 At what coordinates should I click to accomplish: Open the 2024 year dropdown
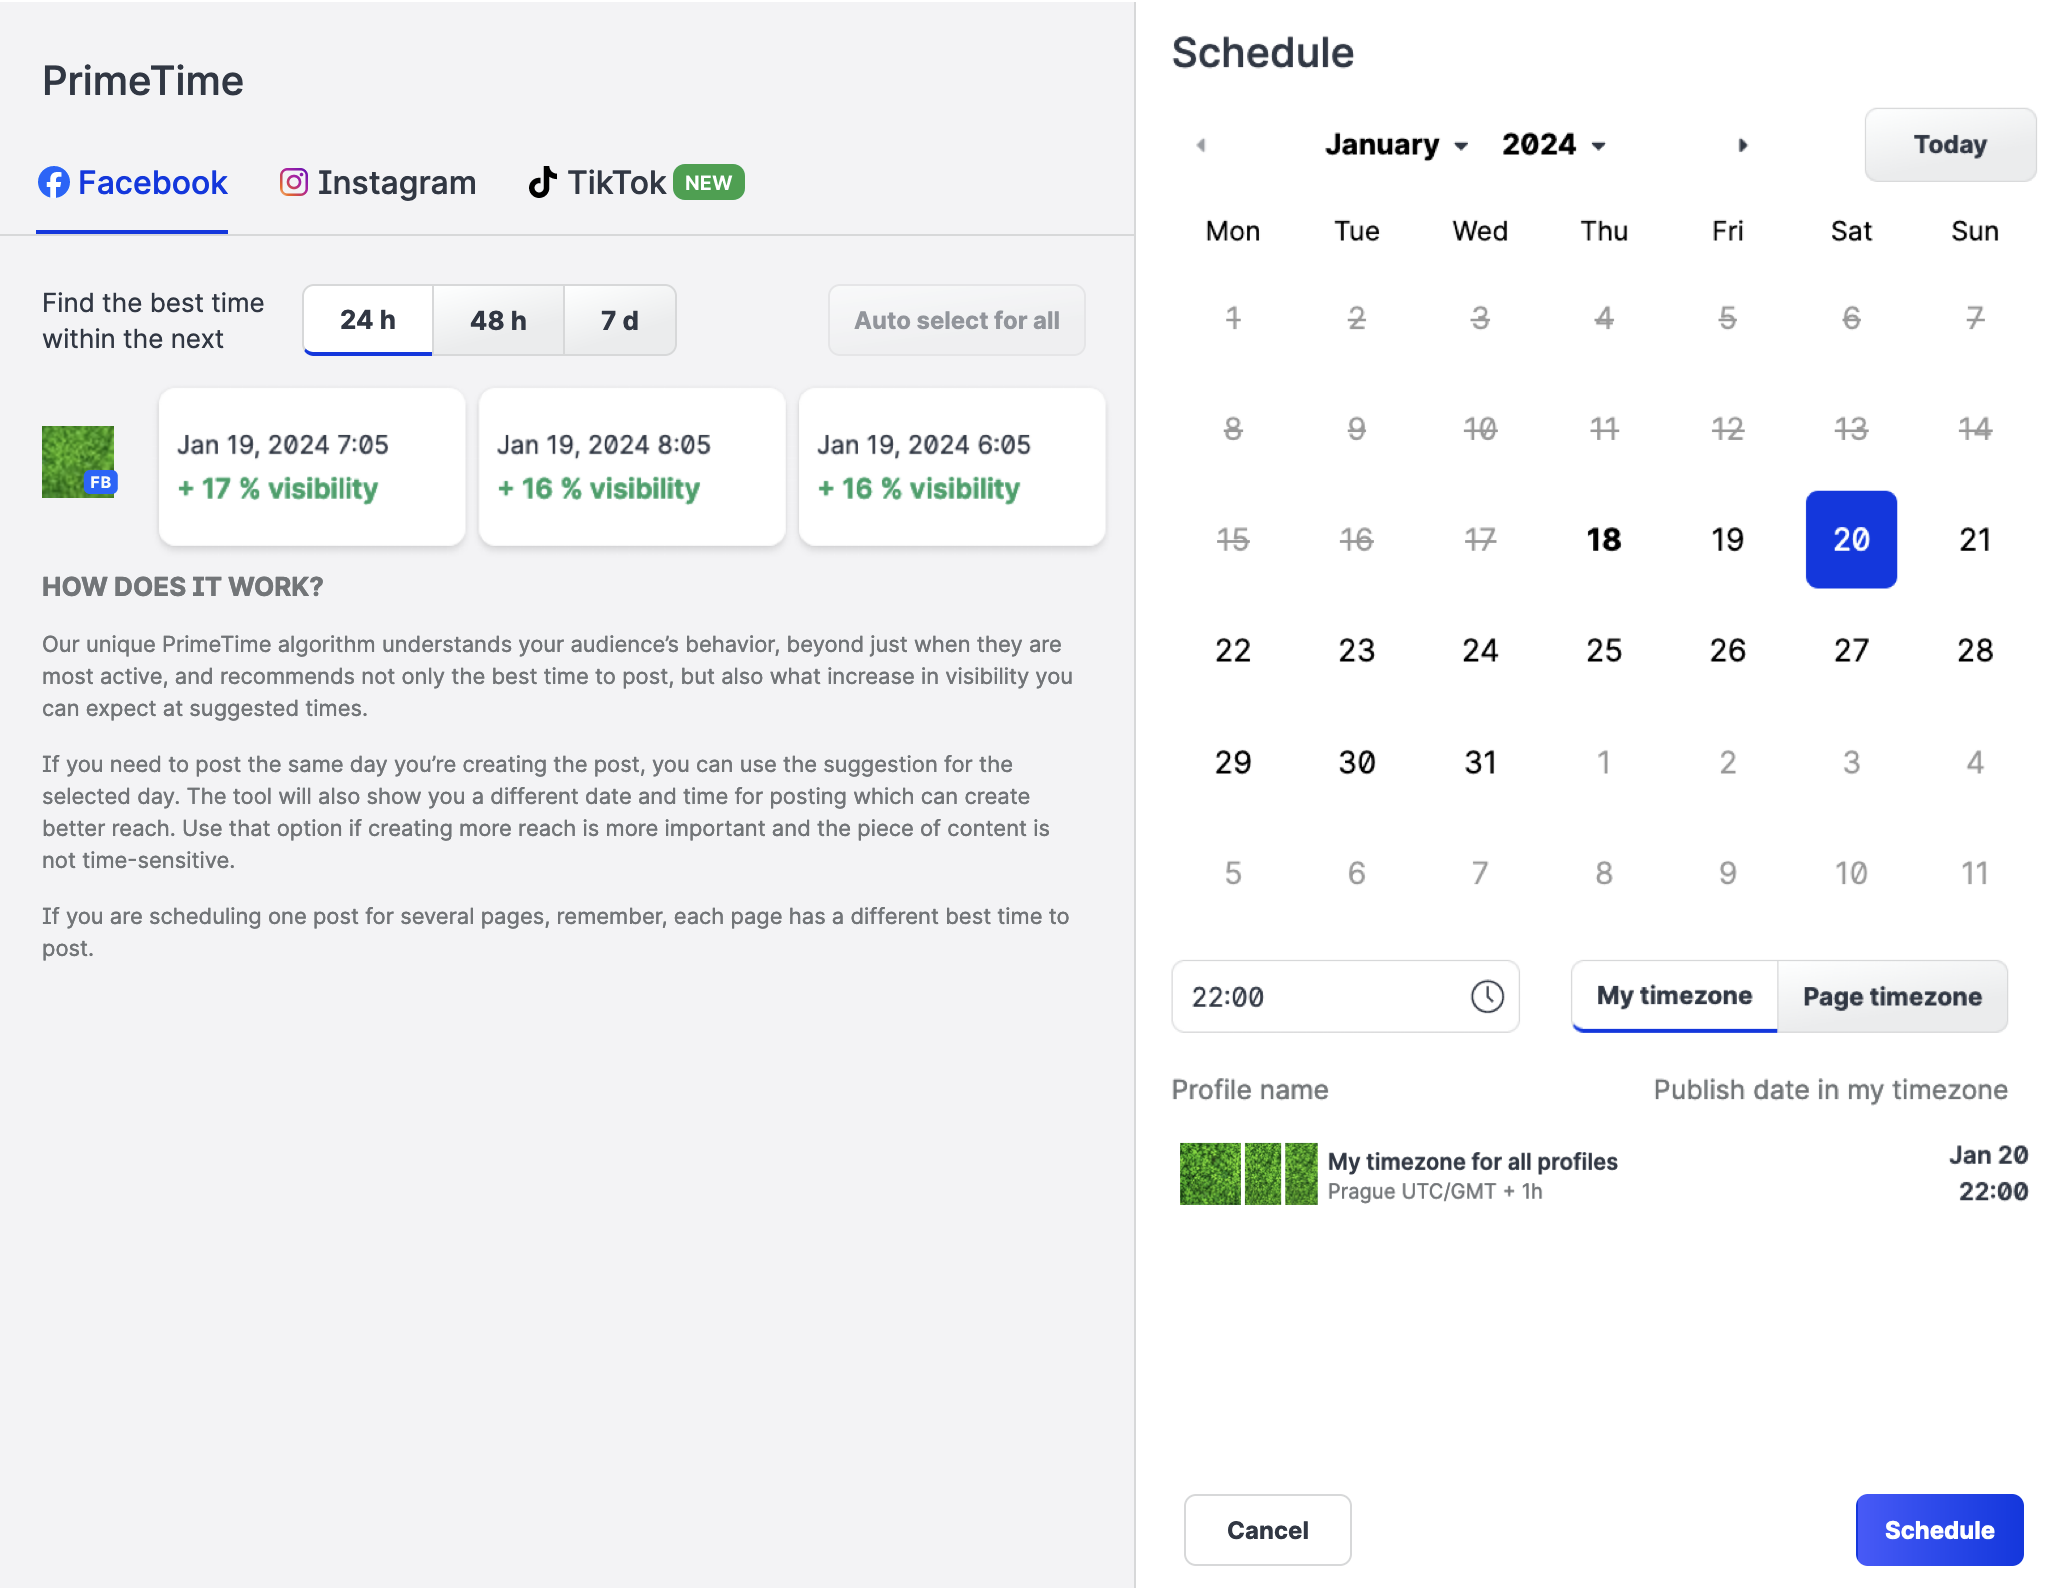(1548, 144)
